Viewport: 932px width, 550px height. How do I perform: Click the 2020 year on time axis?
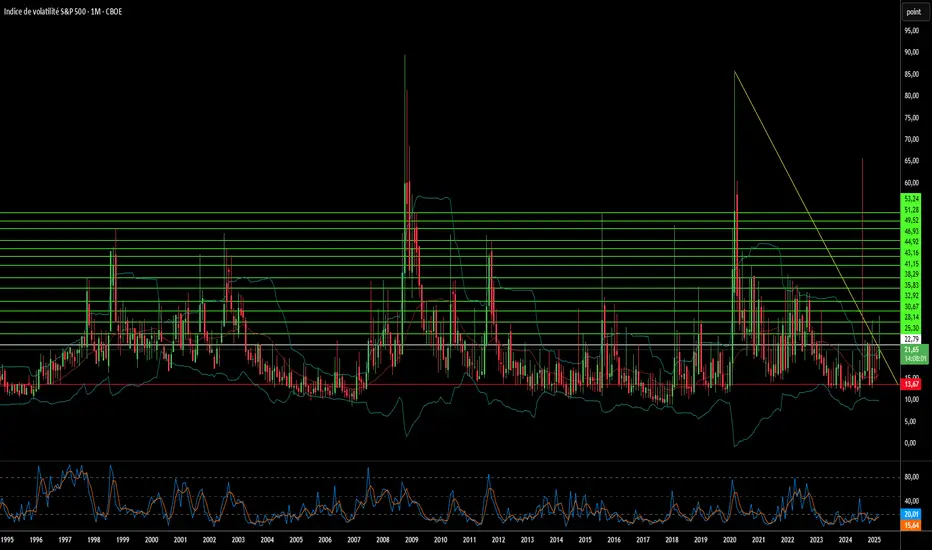(x=730, y=540)
